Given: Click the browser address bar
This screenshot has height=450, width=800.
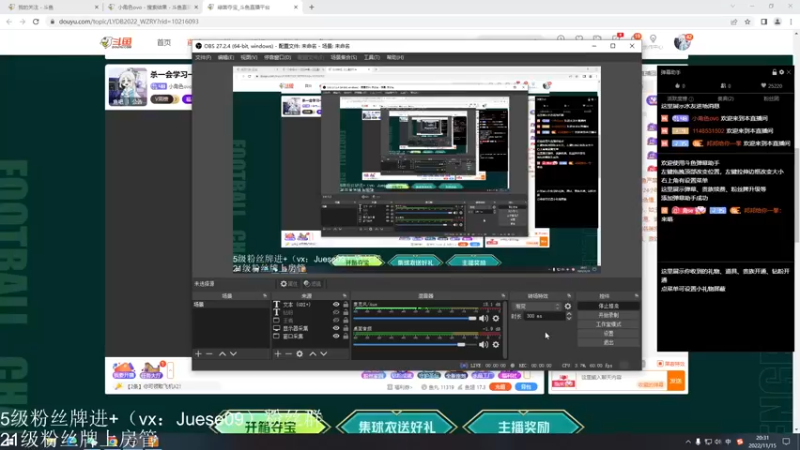Looking at the screenshot, I should click(x=388, y=21).
